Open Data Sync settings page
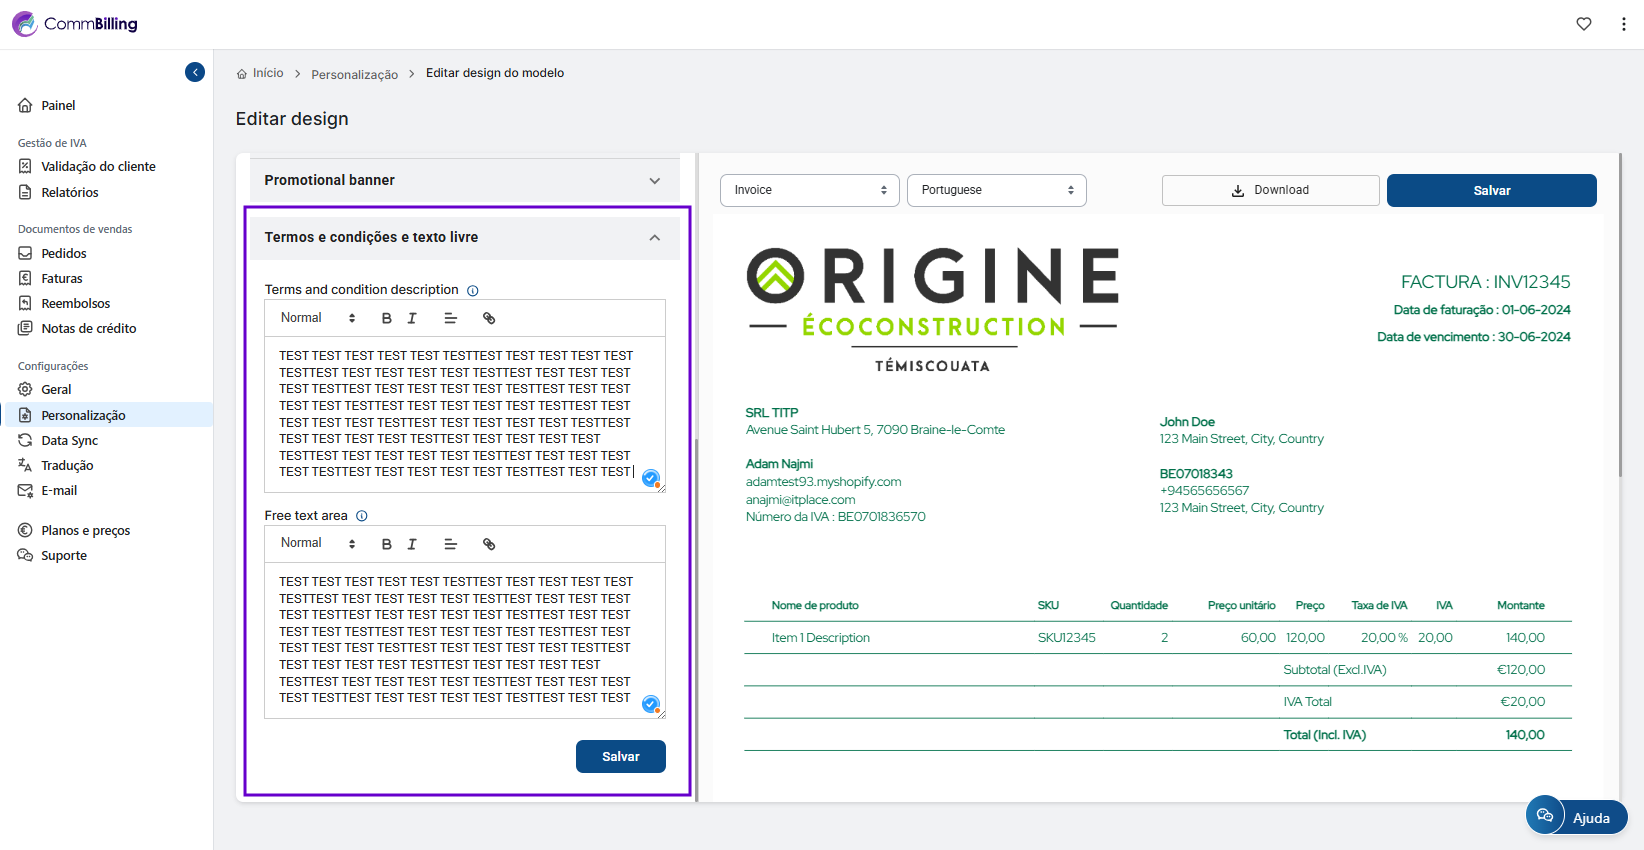The width and height of the screenshot is (1644, 850). click(x=70, y=441)
